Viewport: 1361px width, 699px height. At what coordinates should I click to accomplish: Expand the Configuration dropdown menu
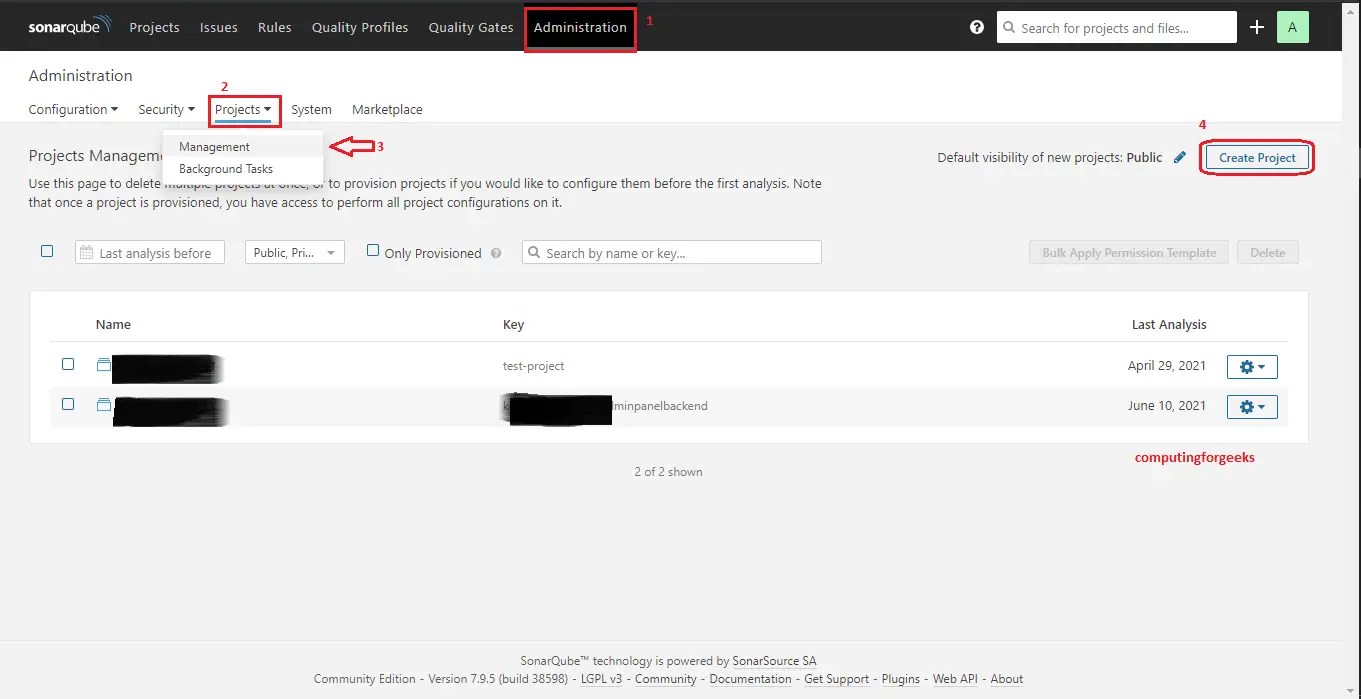point(72,109)
